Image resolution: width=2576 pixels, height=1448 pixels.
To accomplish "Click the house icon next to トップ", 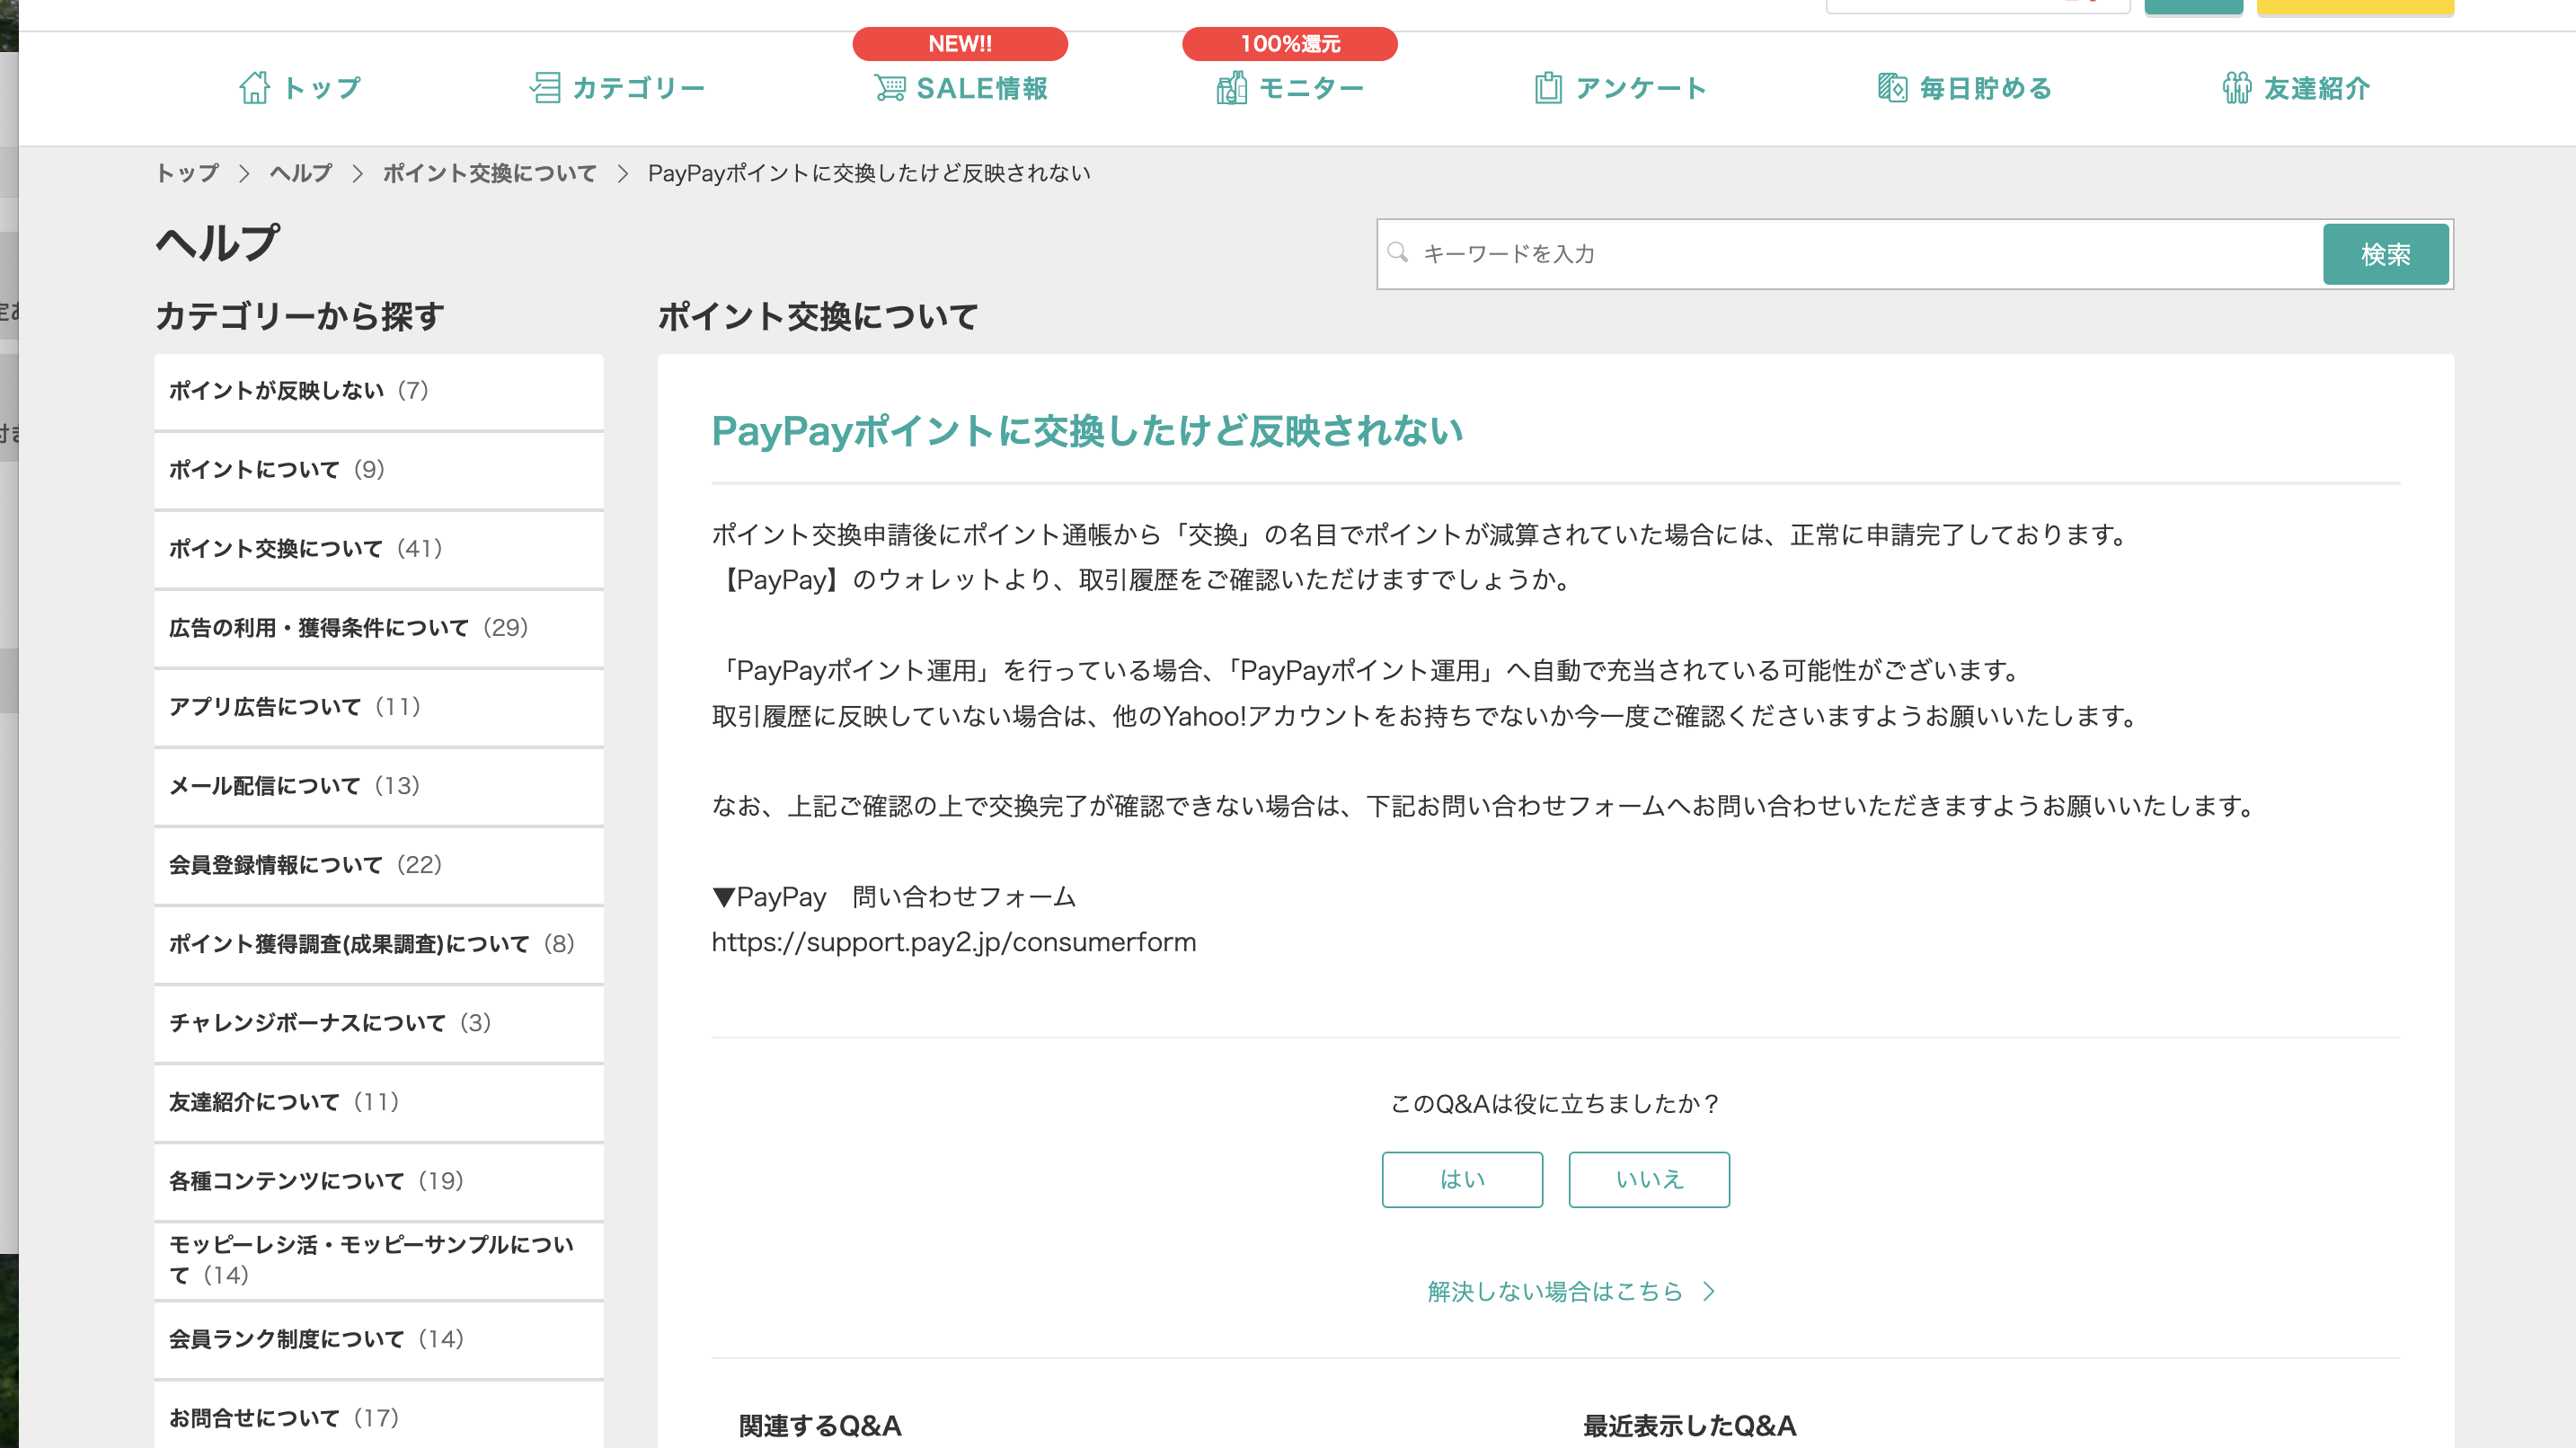I will point(254,88).
